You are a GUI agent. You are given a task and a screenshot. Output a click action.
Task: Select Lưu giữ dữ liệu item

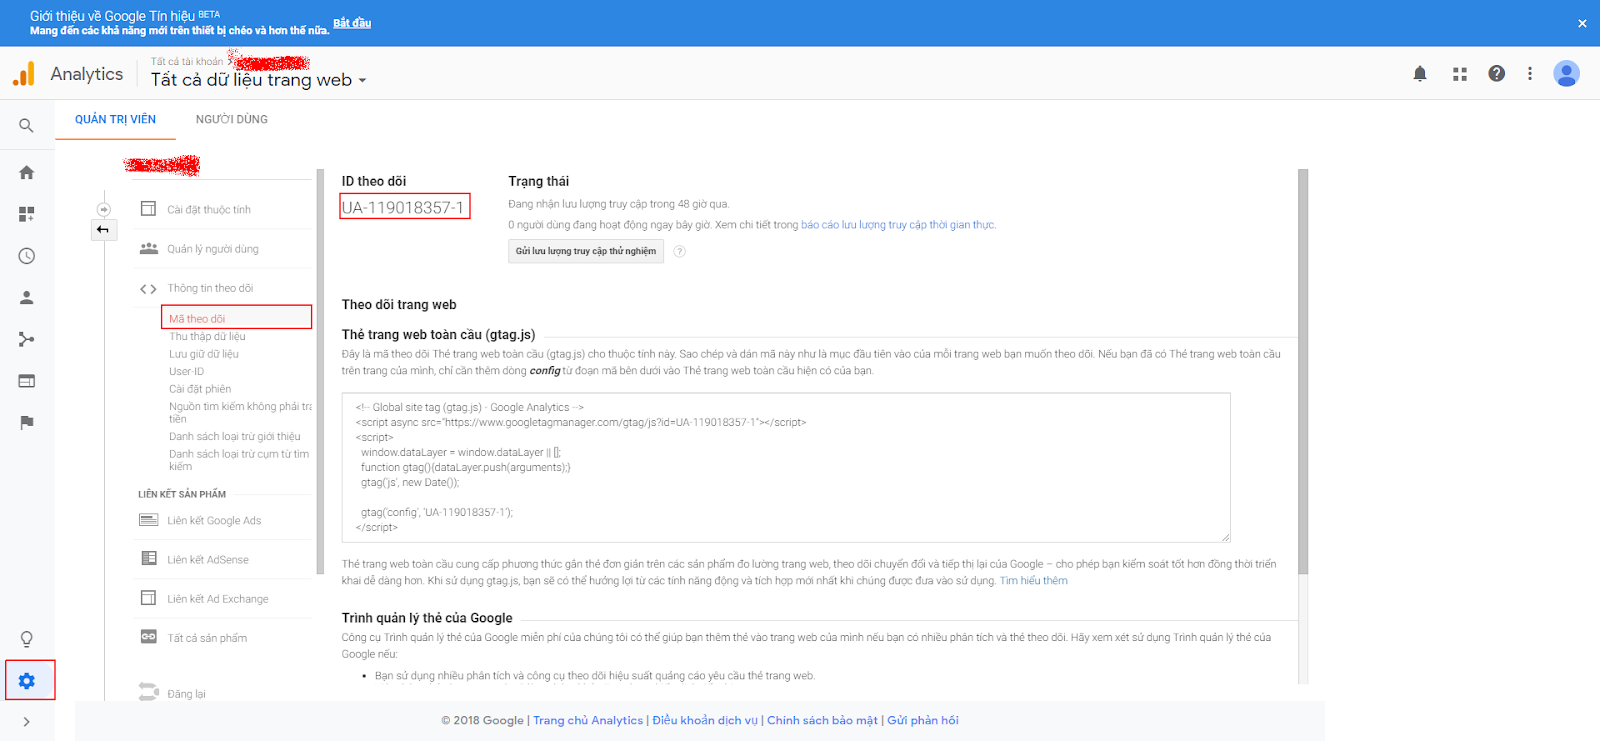(x=204, y=354)
